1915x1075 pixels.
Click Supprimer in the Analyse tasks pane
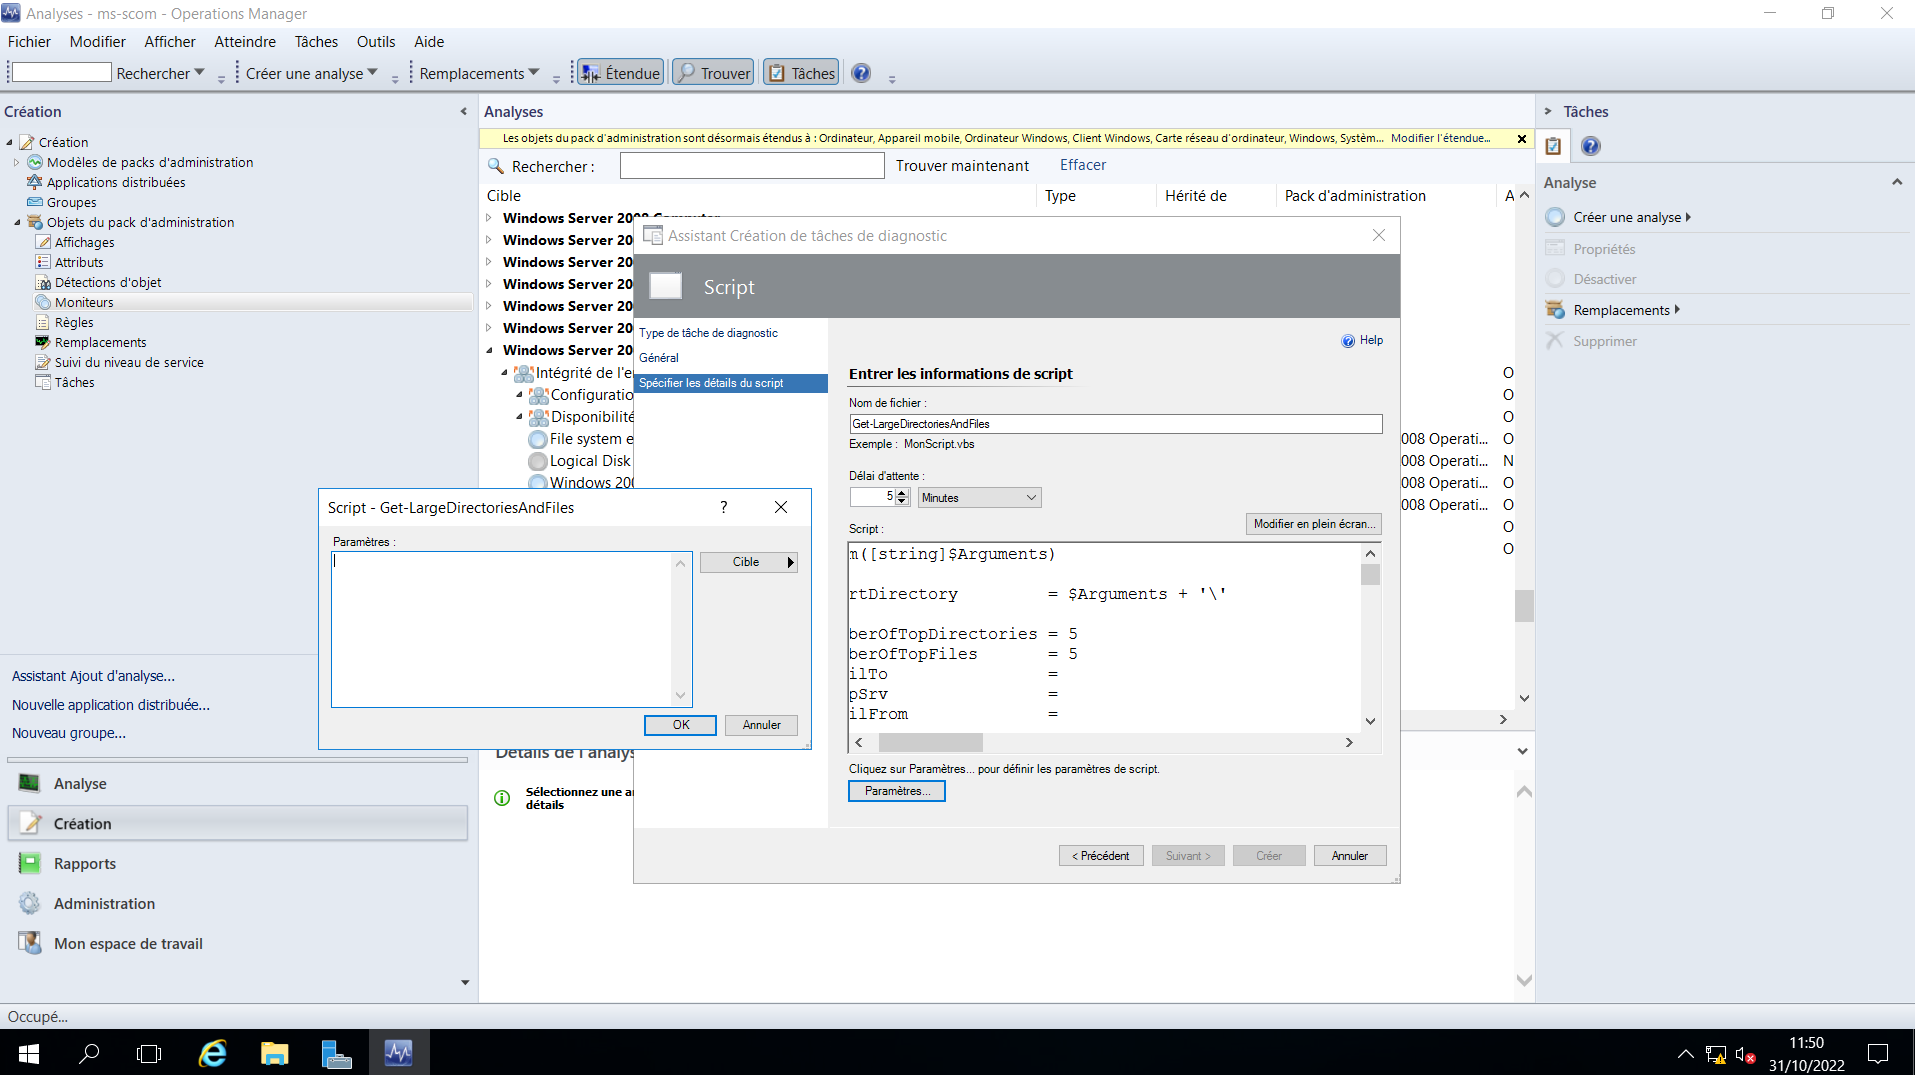1603,340
